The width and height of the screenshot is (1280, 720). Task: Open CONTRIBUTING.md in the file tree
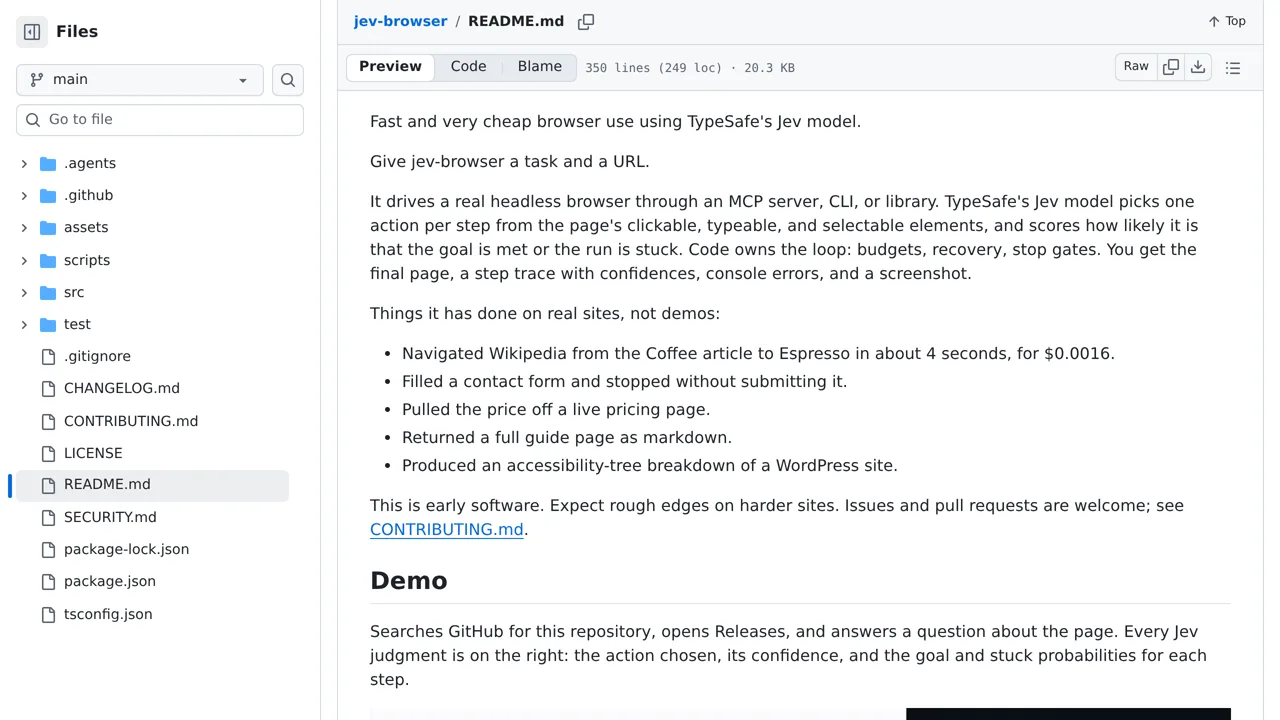tap(131, 421)
